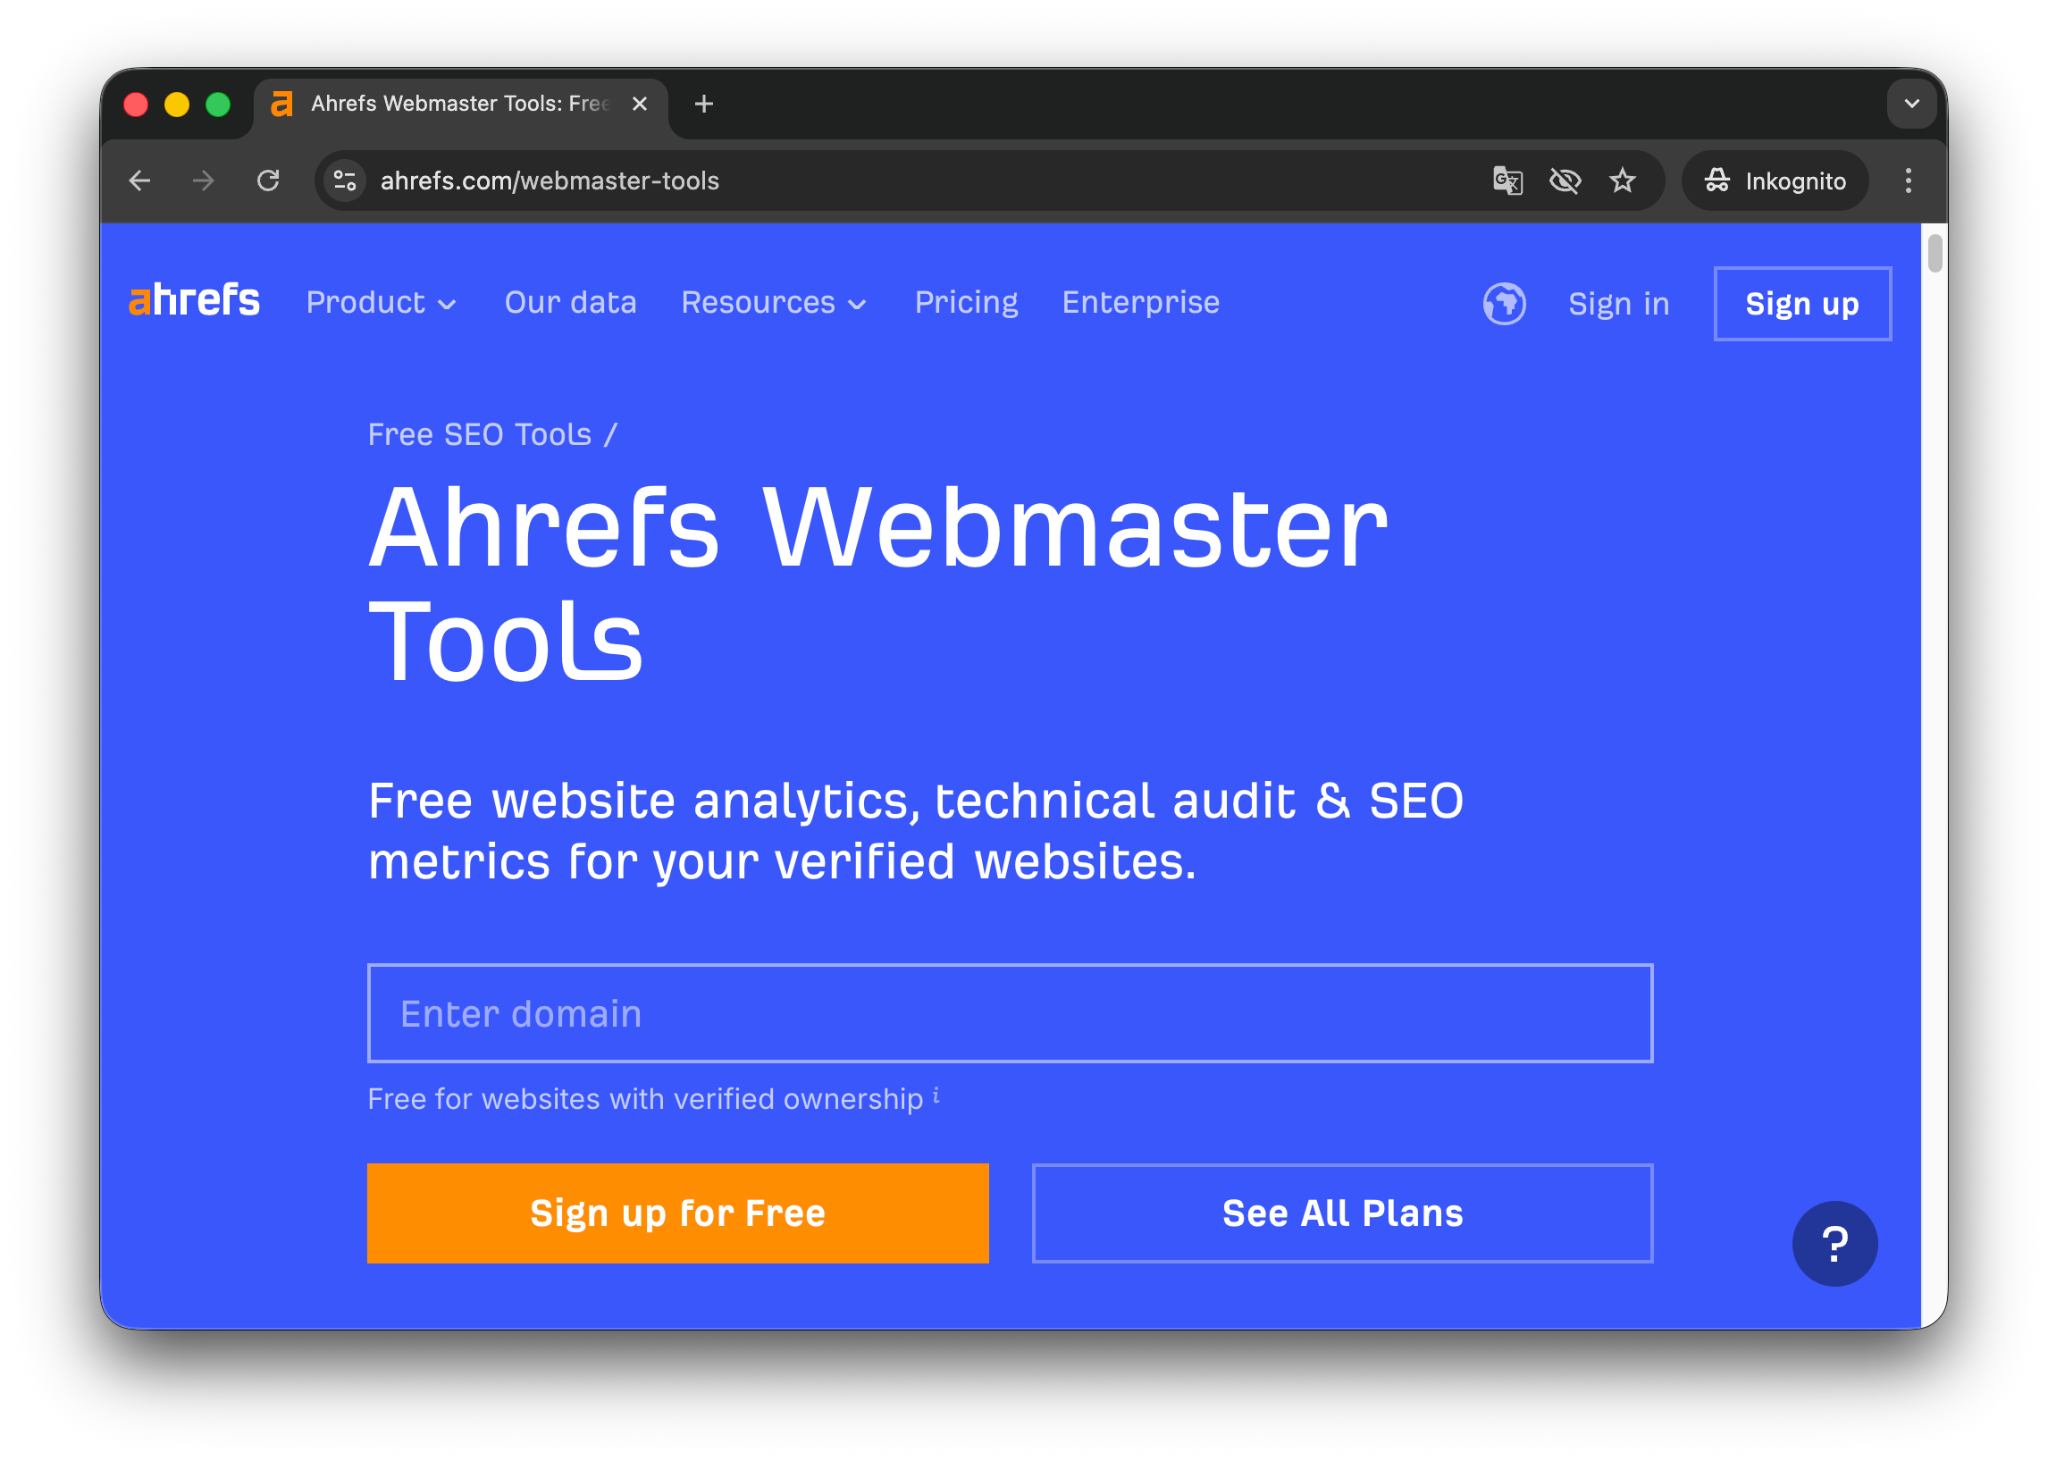Open the browser three-dot menu
Image resolution: width=2048 pixels, height=1462 pixels.
pos(1908,181)
